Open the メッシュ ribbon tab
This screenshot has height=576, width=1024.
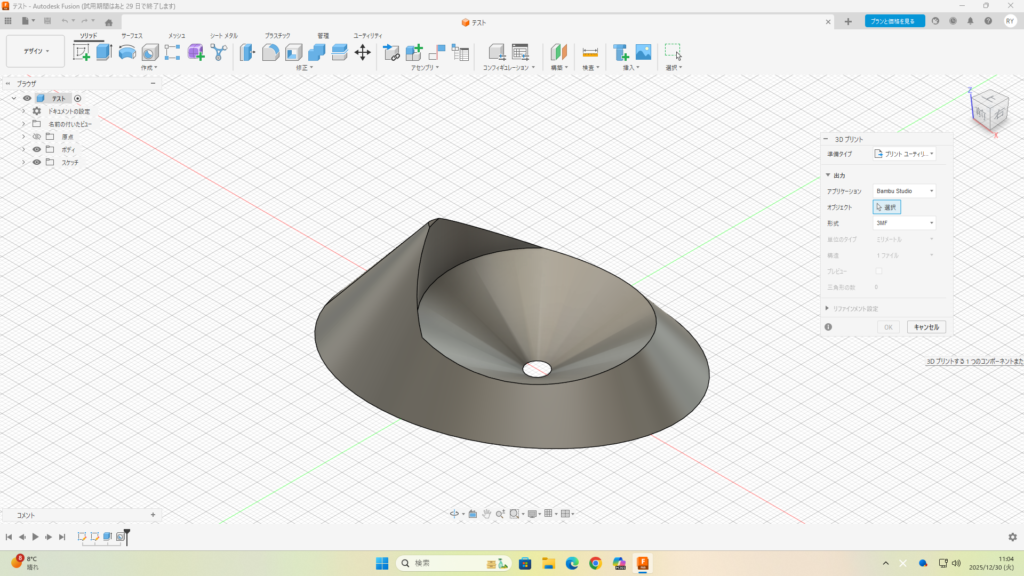[x=176, y=35]
